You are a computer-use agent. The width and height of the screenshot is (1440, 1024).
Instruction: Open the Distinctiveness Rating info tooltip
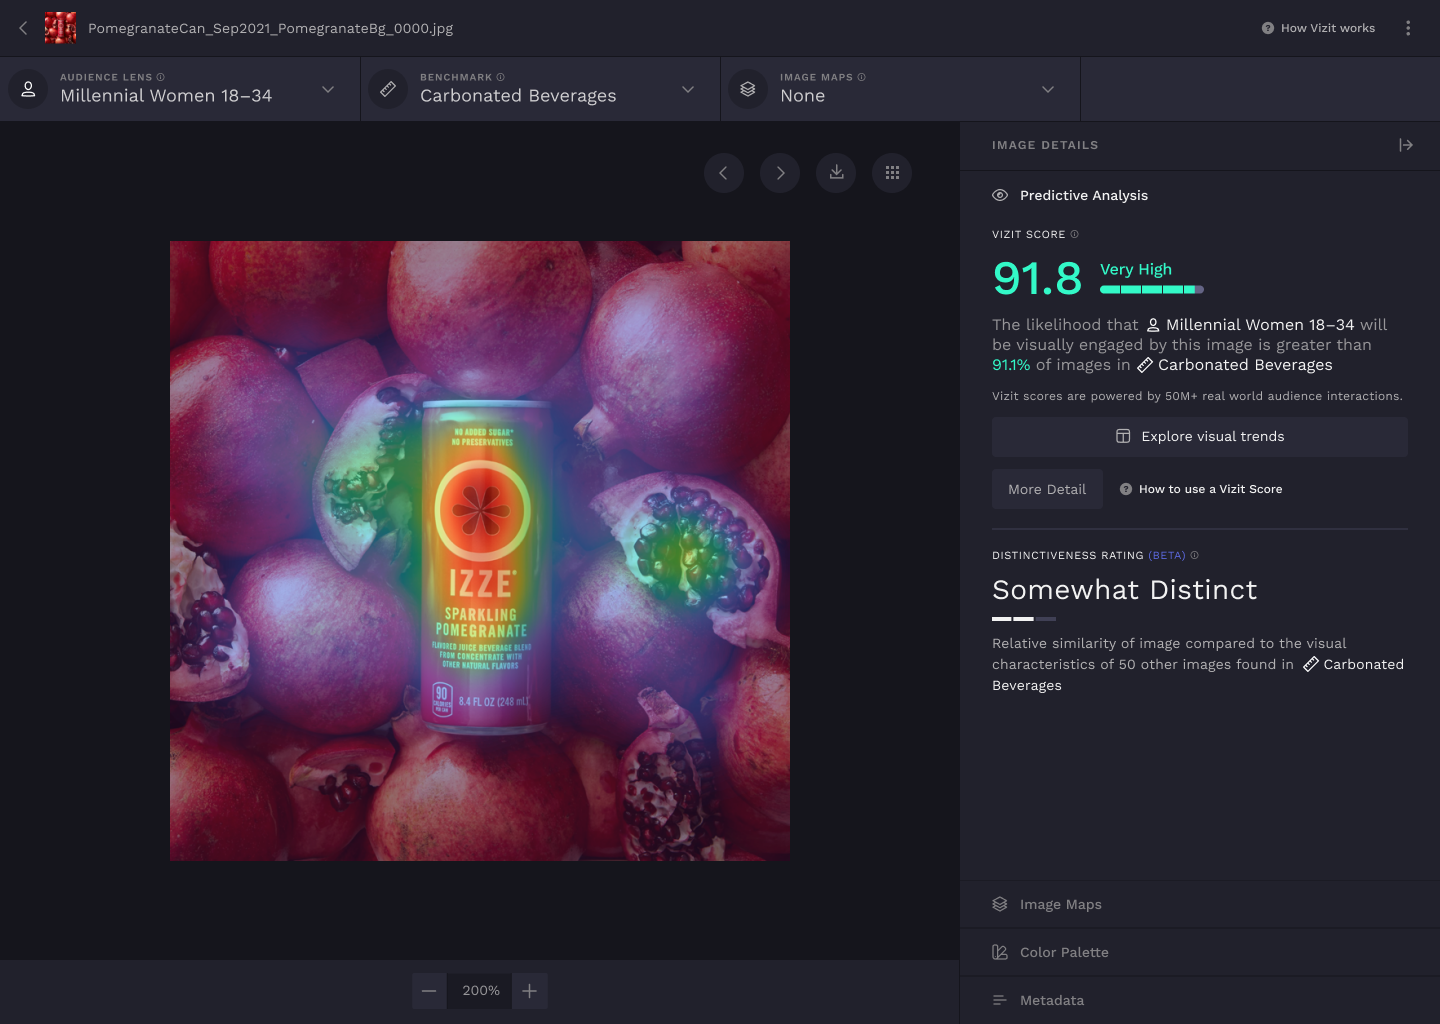[1194, 555]
